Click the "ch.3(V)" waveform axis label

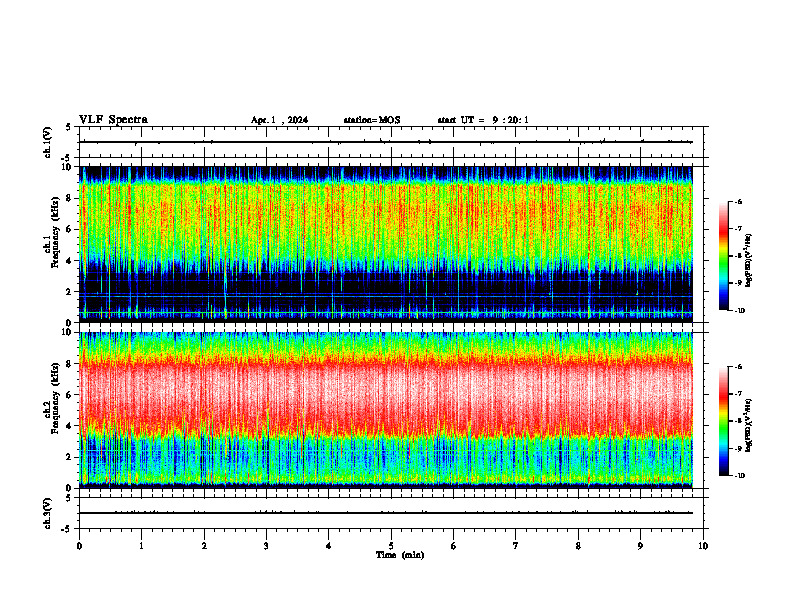point(48,513)
